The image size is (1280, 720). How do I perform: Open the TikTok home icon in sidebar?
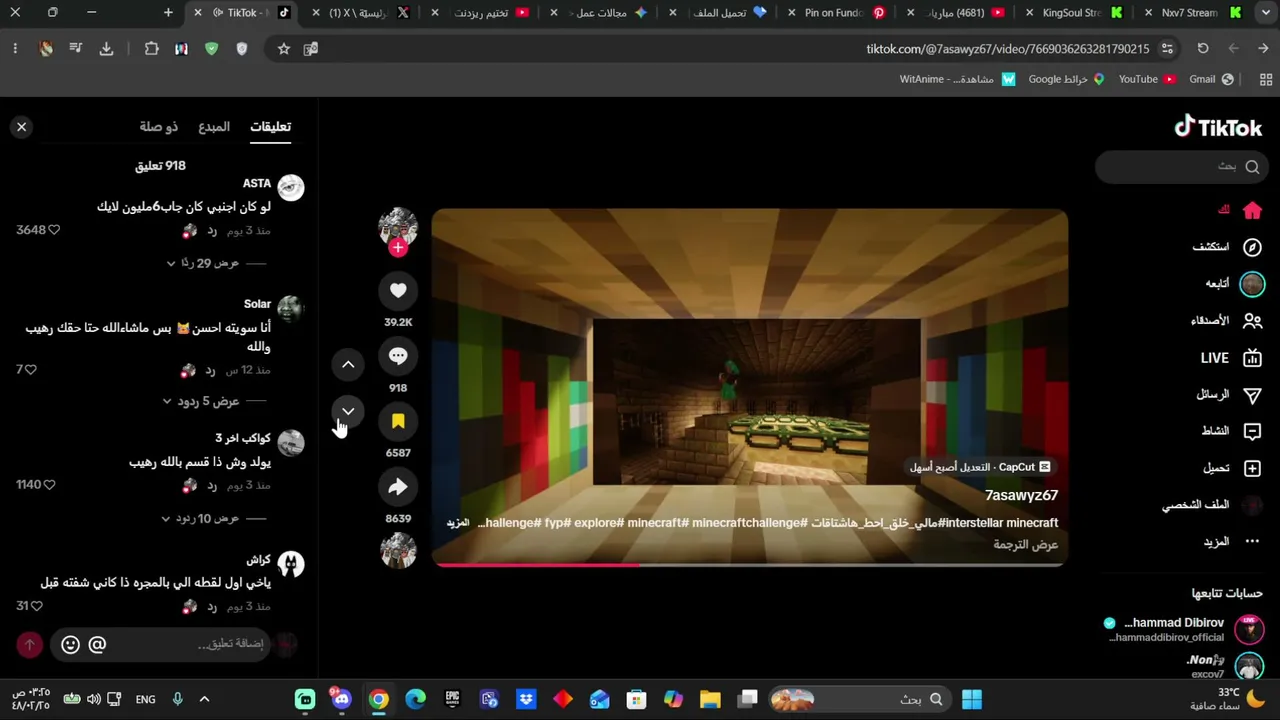click(x=1252, y=210)
